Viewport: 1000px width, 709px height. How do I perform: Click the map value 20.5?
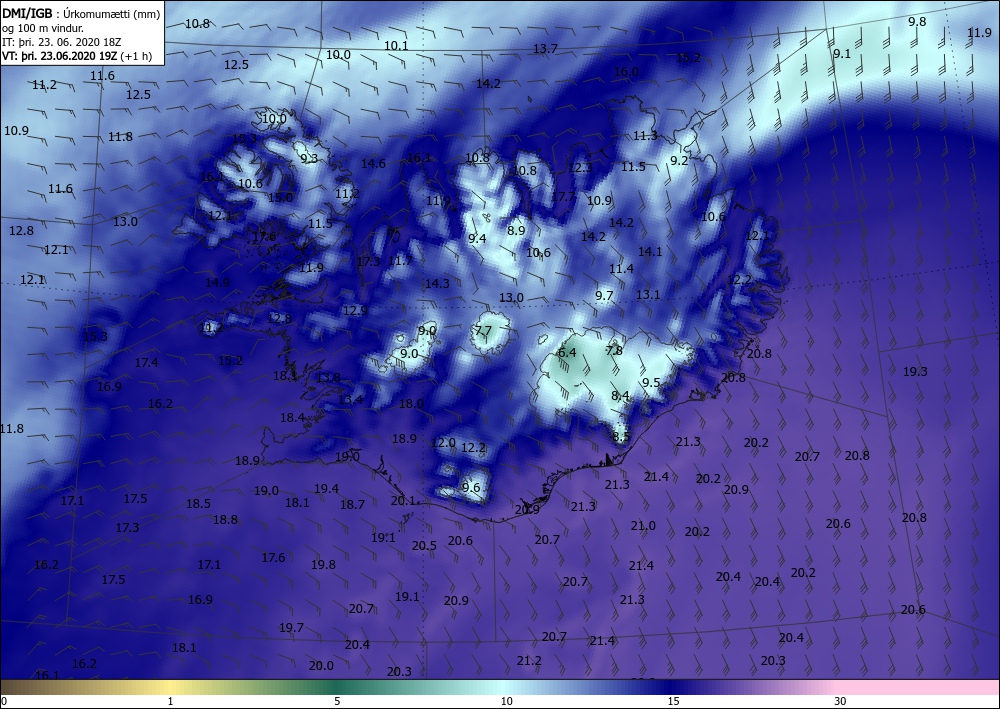(424, 545)
